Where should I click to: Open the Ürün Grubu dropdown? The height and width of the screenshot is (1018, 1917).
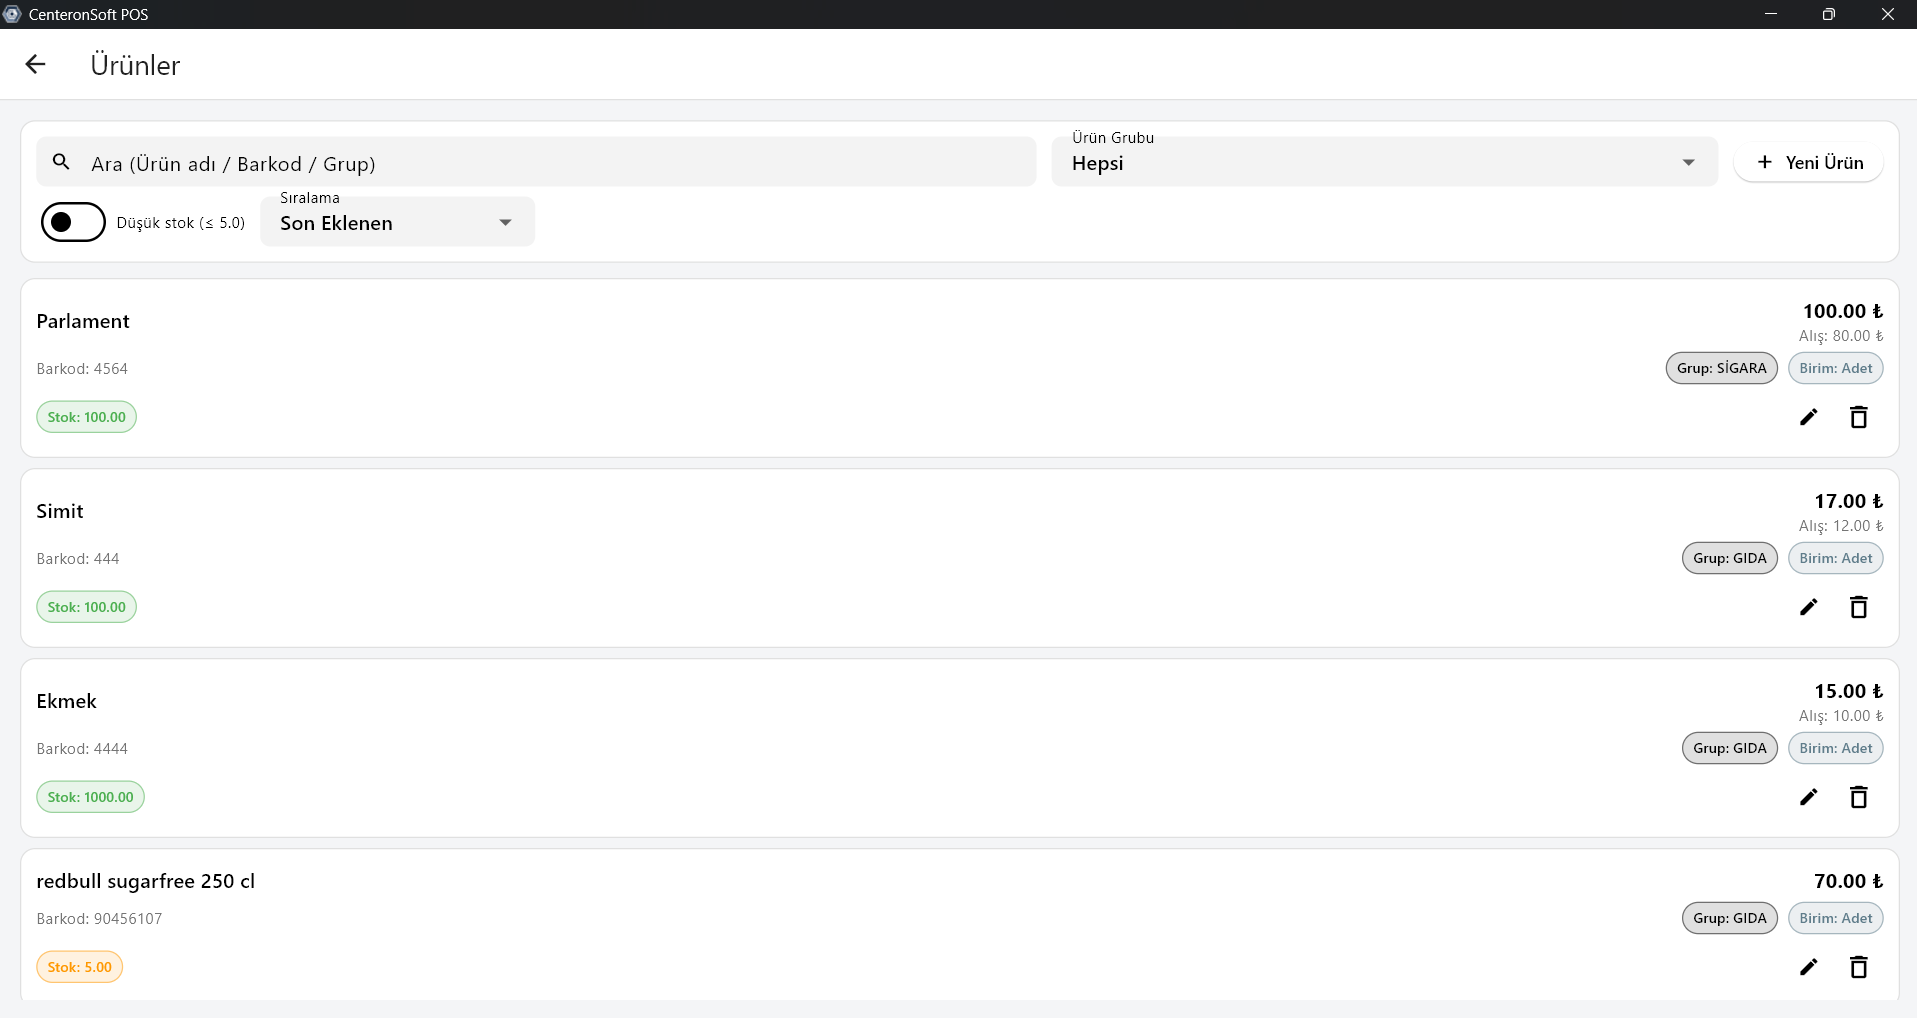1384,162
